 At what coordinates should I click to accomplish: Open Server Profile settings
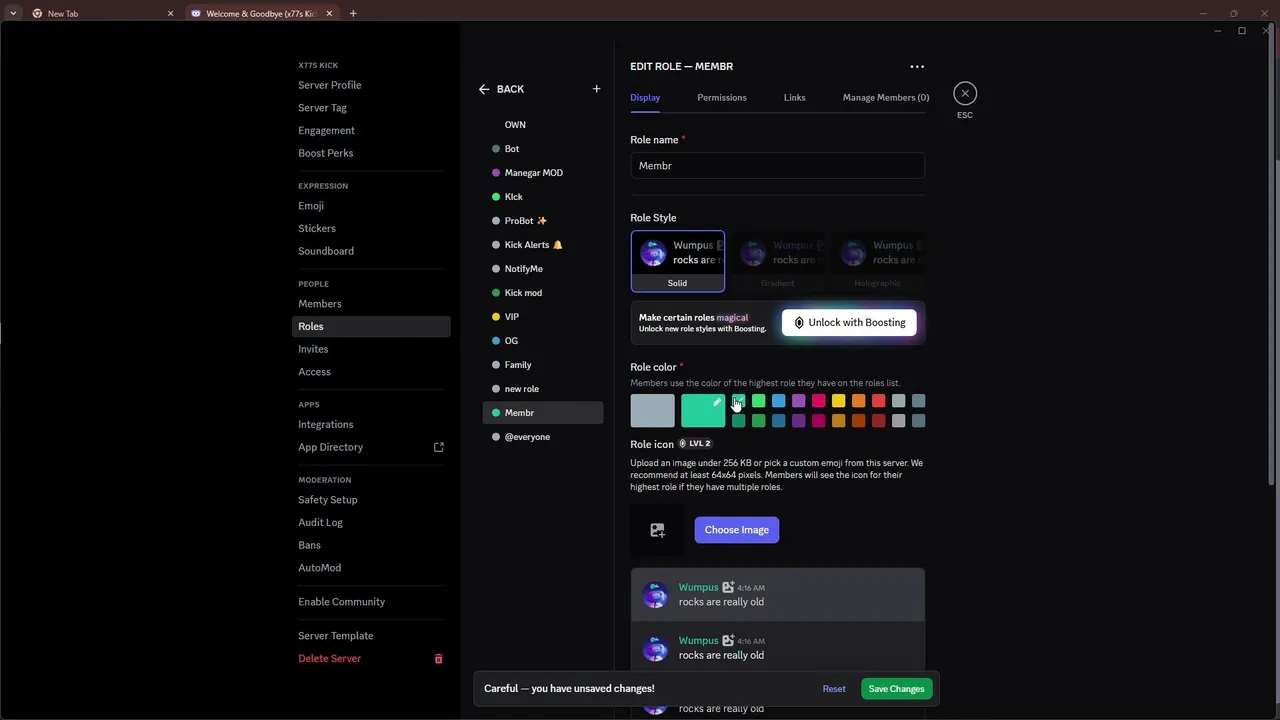[371, 85]
